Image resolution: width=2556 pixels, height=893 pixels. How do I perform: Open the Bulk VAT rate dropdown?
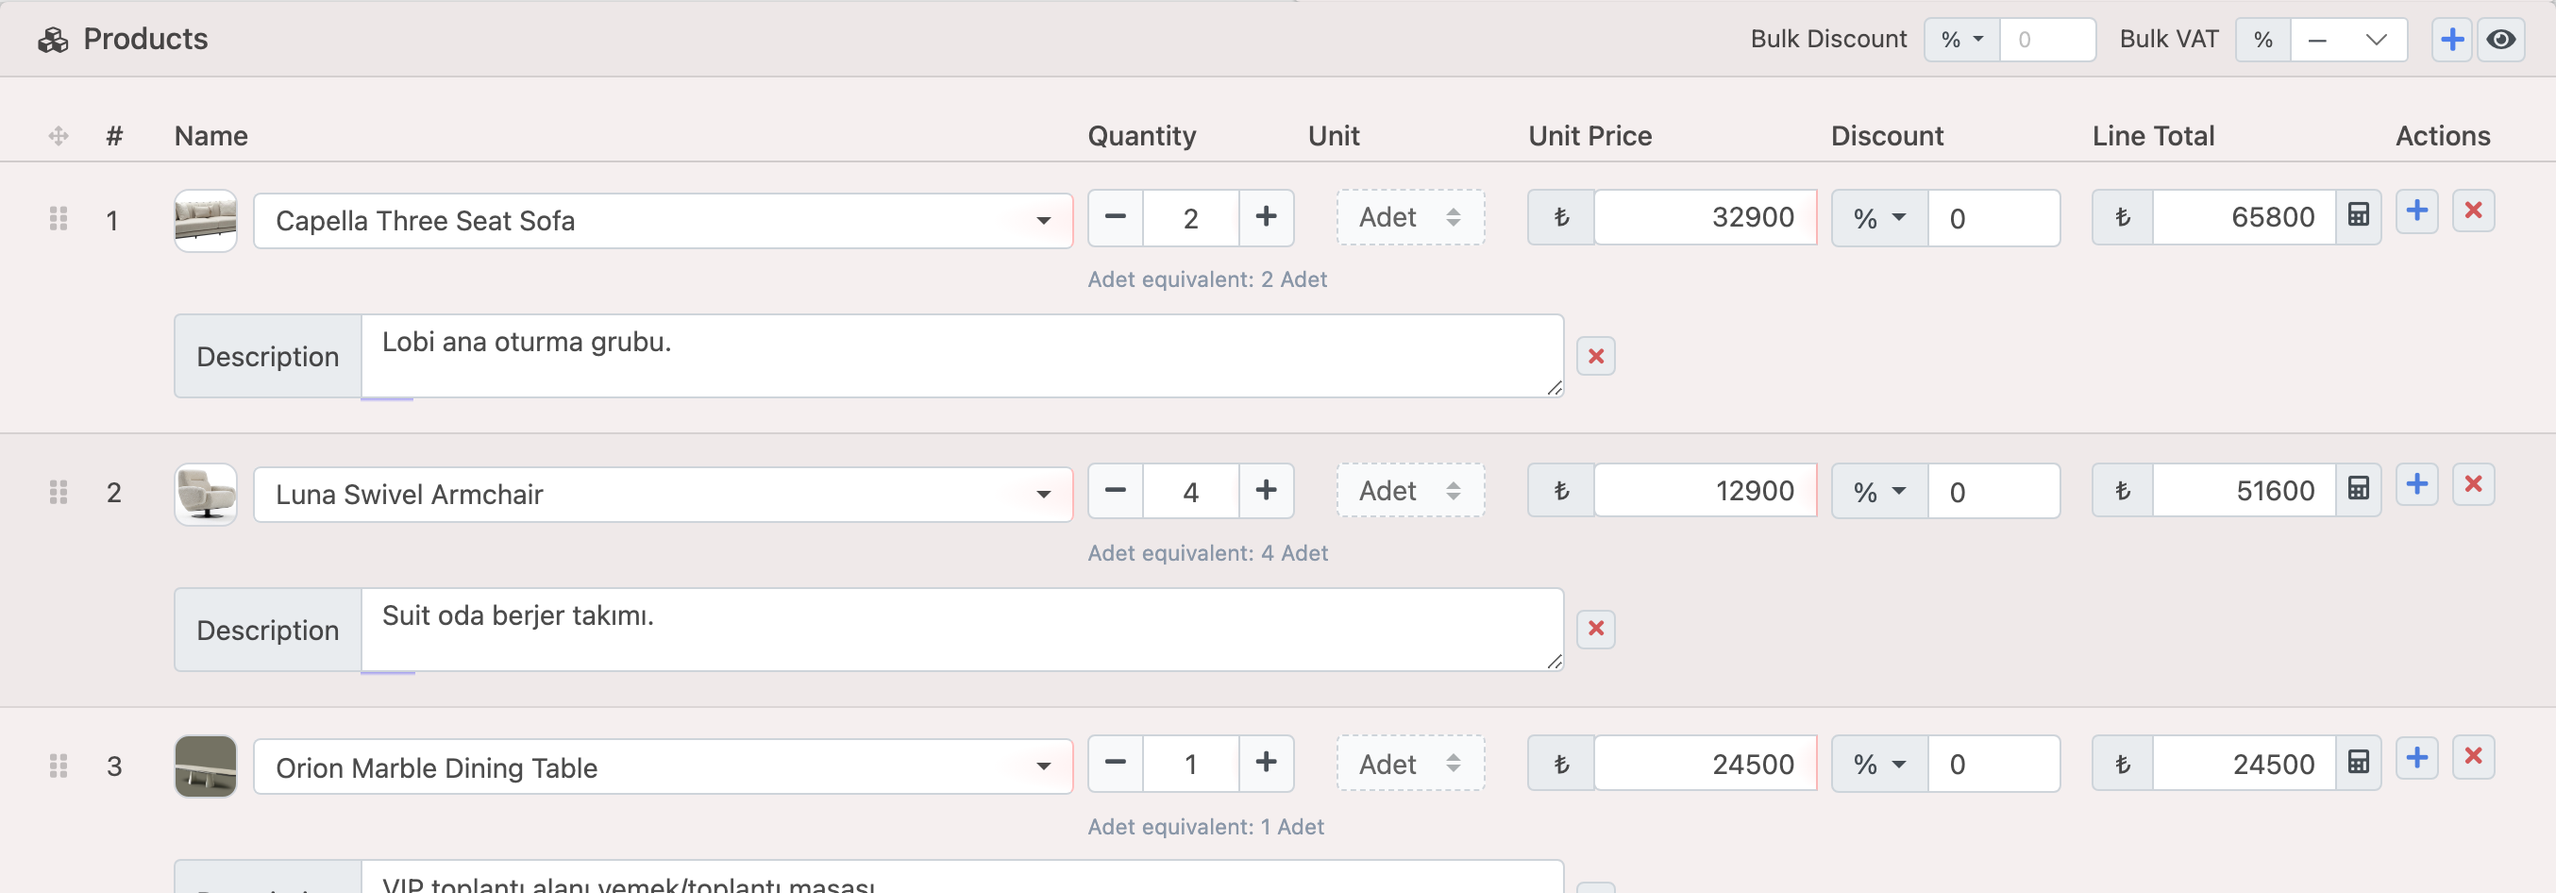pyautogui.click(x=2348, y=40)
